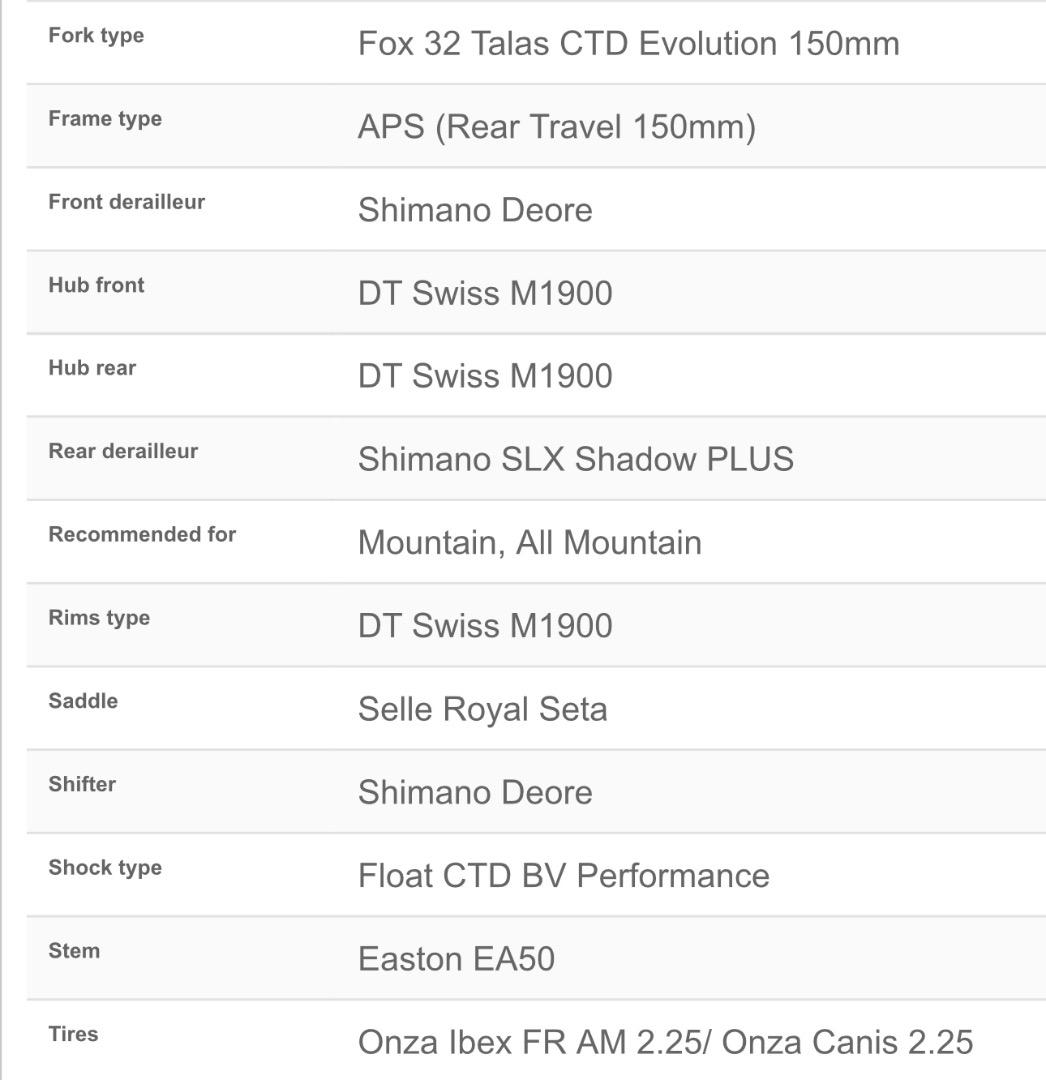Screen dimensions: 1046x1080
Task: Select the Shock type label
Action: point(105,868)
